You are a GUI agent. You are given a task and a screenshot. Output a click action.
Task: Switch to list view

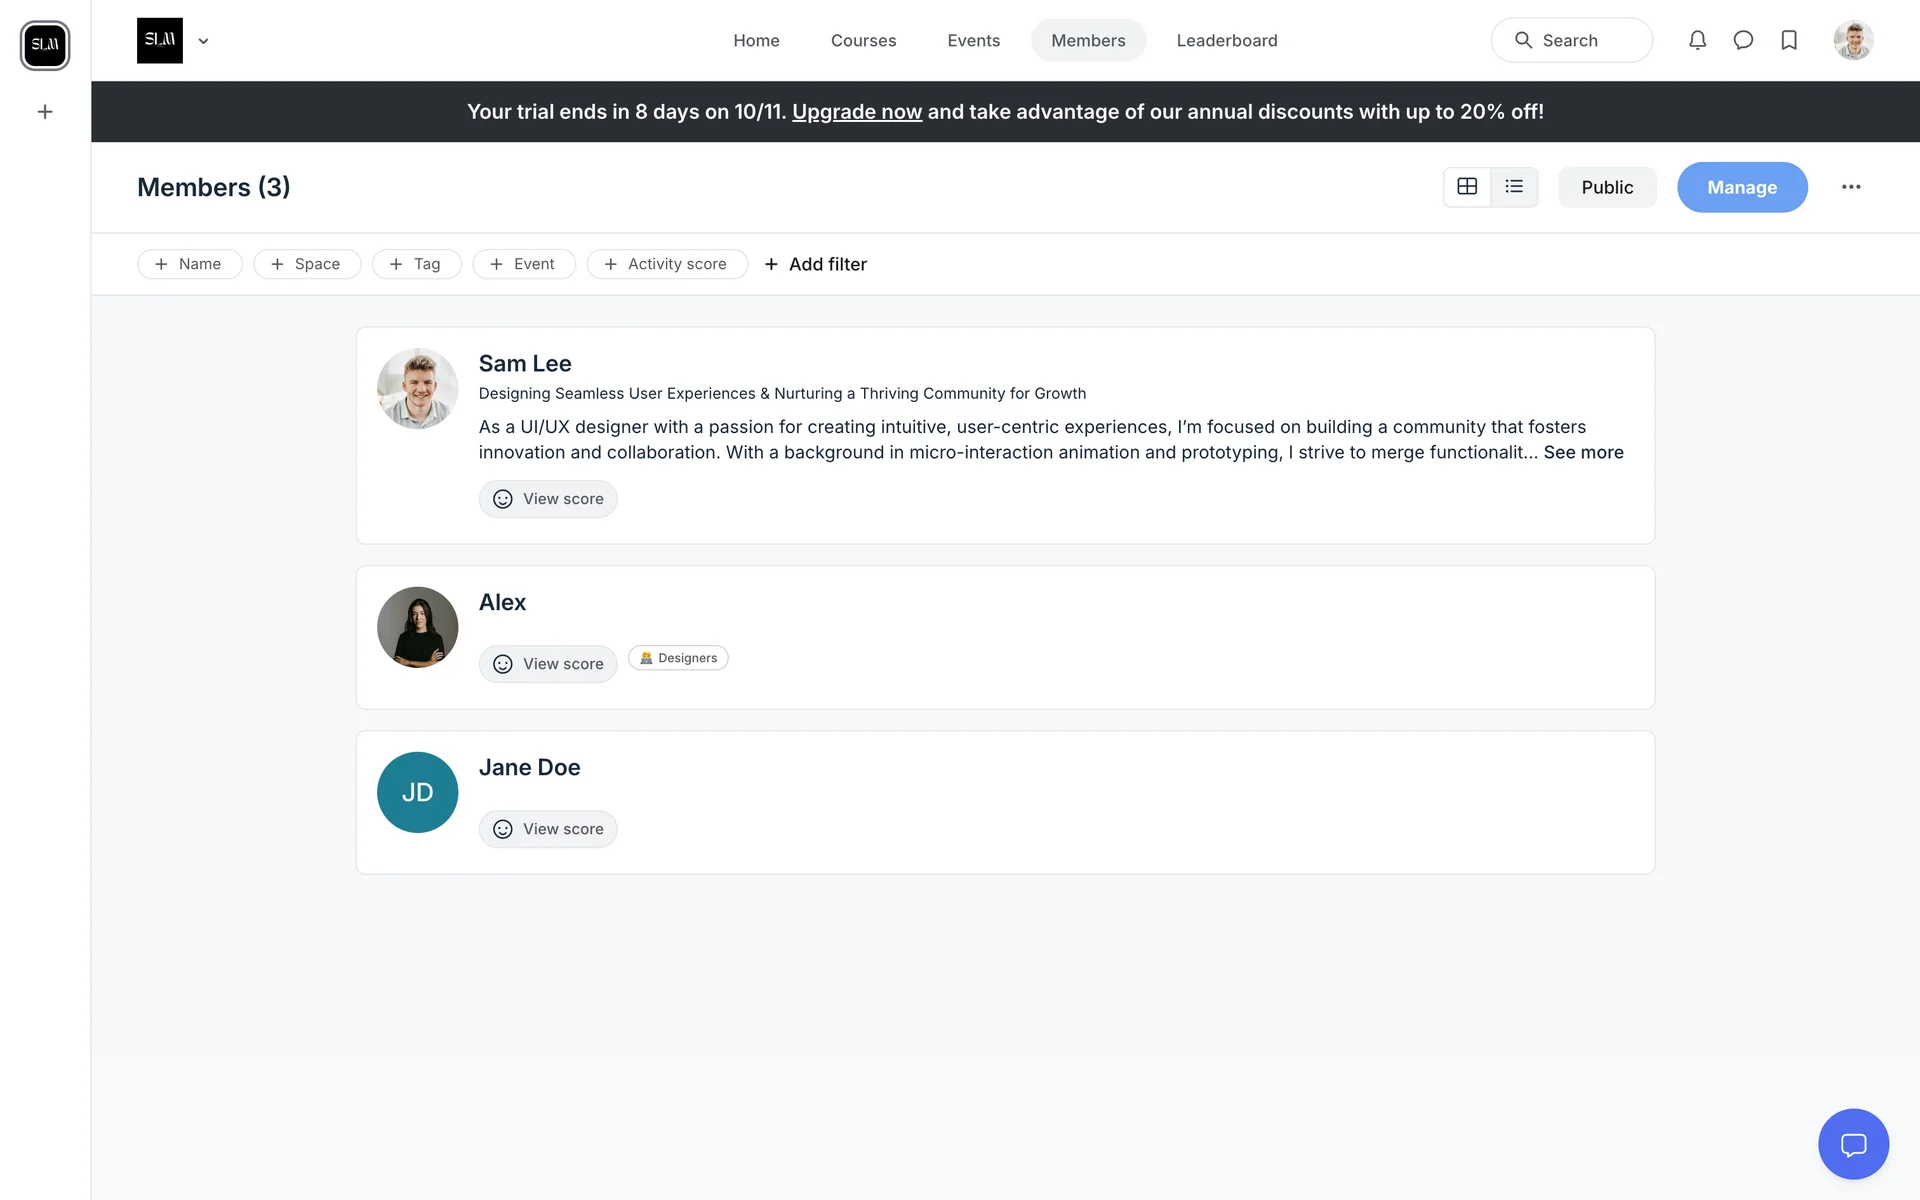tap(1514, 187)
